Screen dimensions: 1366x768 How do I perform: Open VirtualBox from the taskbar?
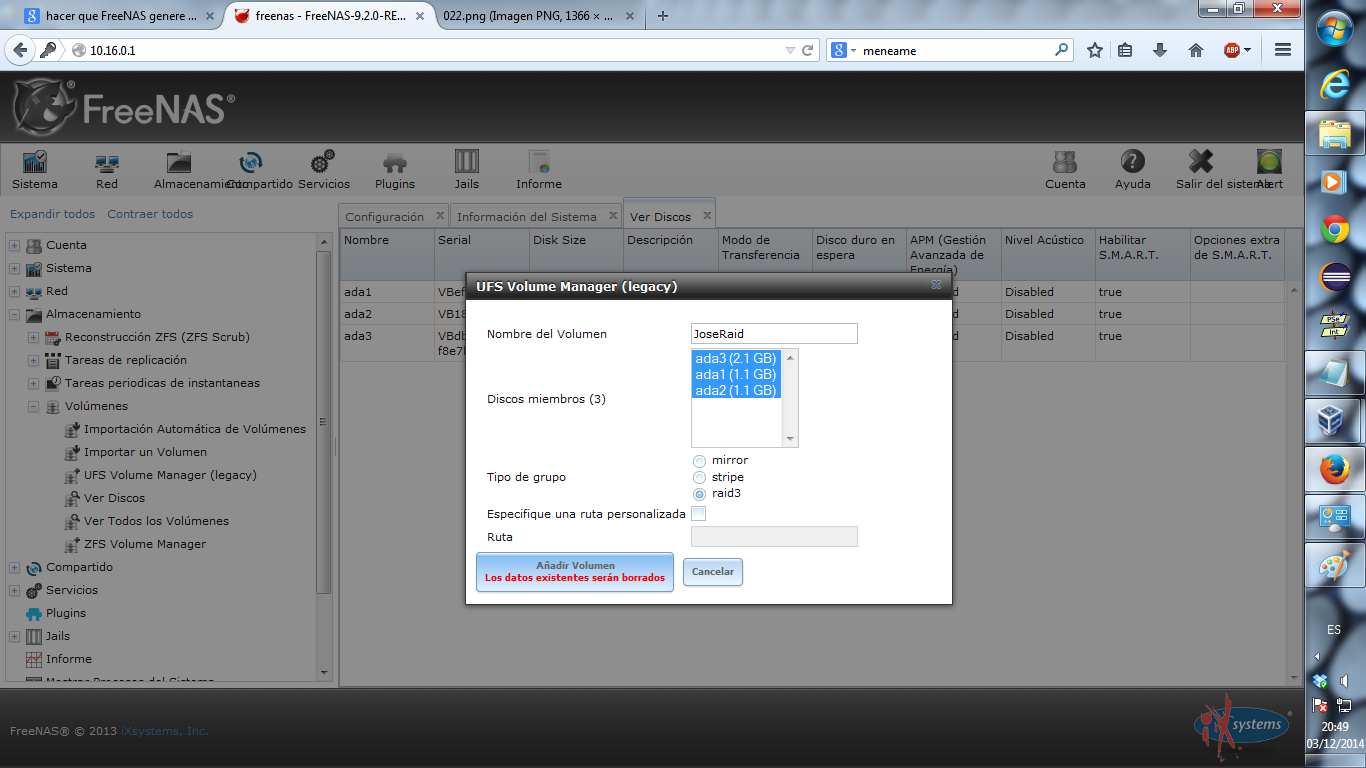1335,420
